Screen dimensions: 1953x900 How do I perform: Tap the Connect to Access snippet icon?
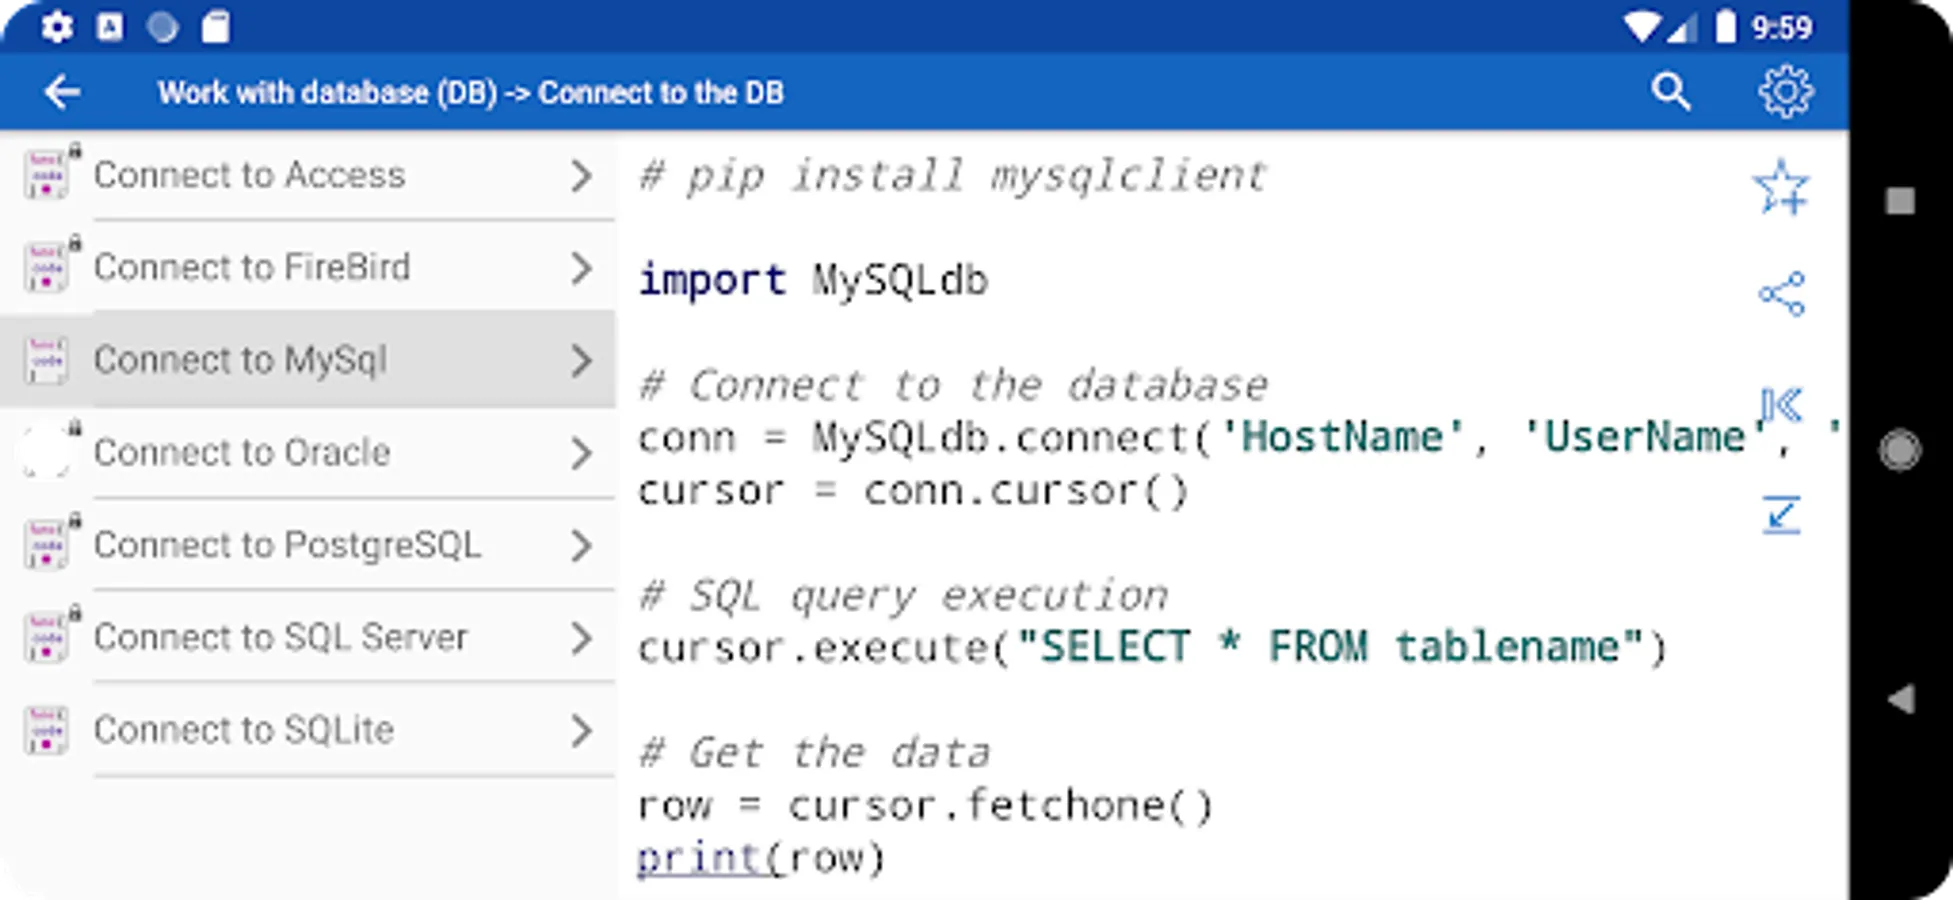(x=47, y=175)
